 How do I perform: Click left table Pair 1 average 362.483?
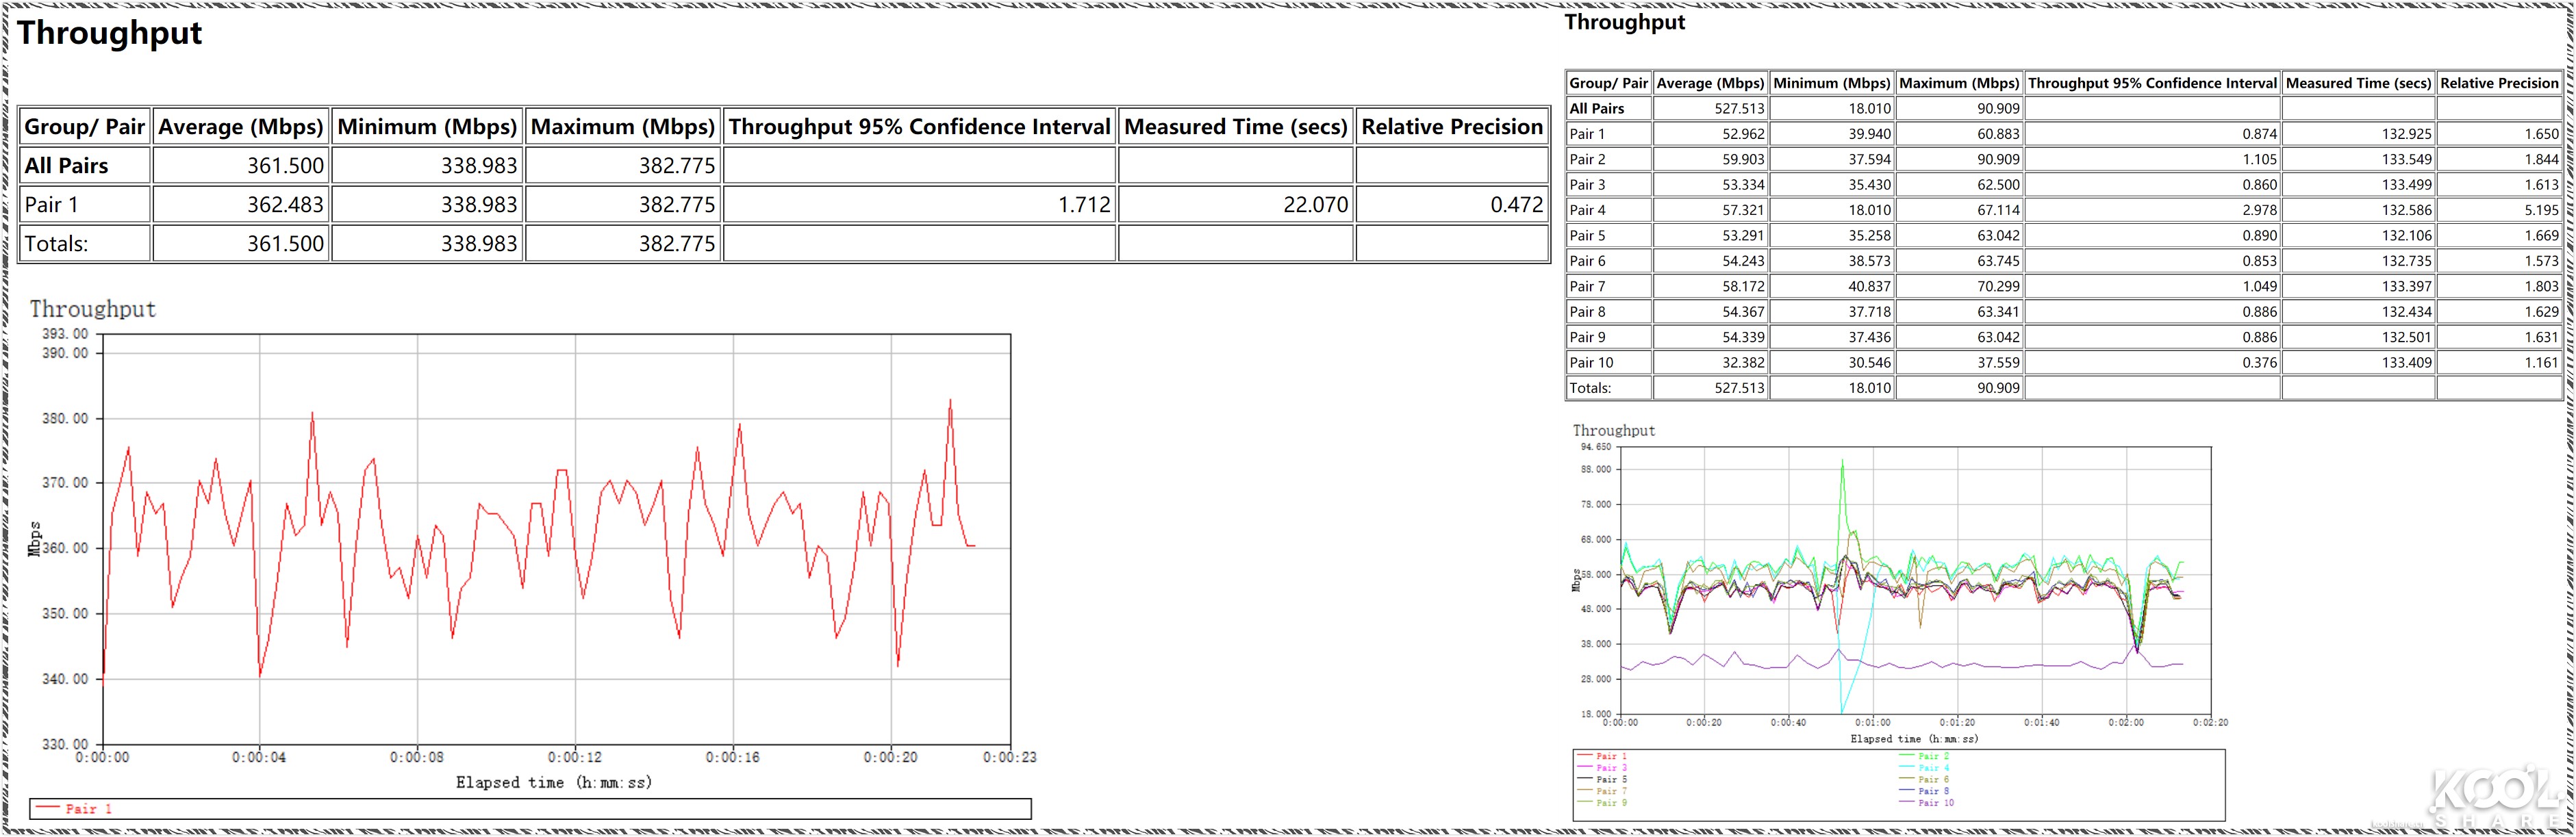tap(285, 205)
